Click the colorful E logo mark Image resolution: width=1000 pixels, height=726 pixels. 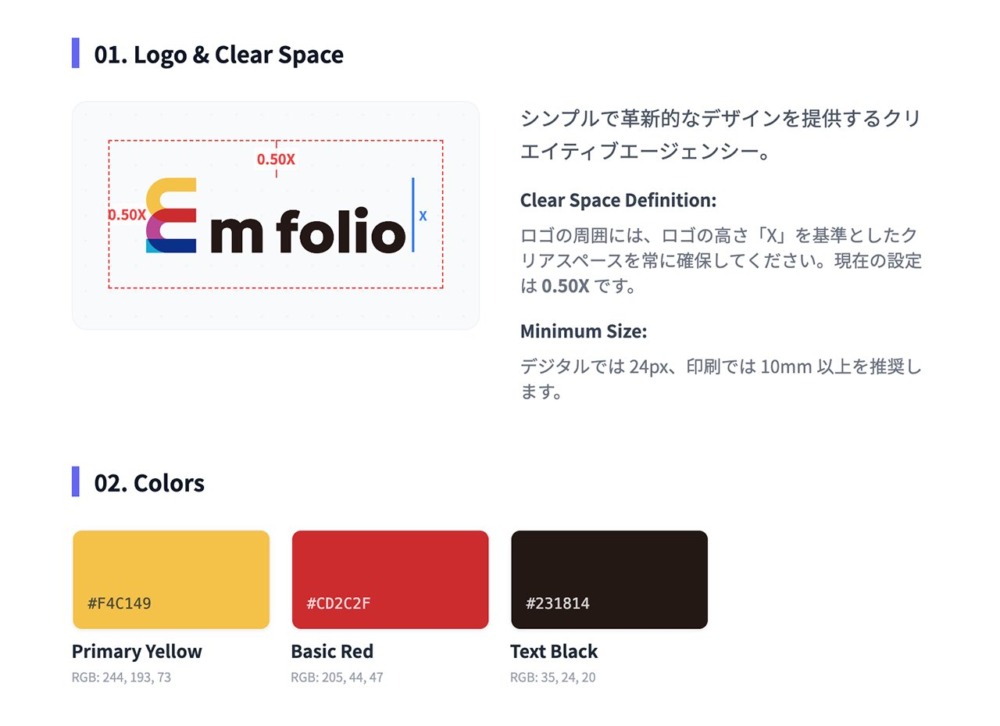(x=170, y=215)
